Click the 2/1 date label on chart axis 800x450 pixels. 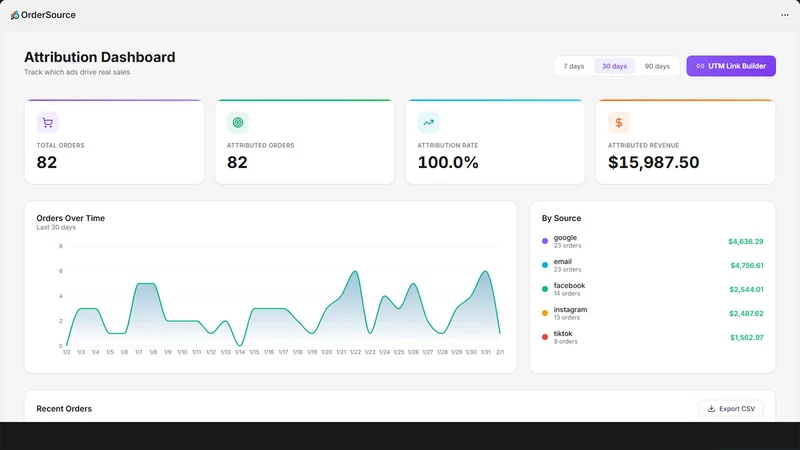click(500, 352)
